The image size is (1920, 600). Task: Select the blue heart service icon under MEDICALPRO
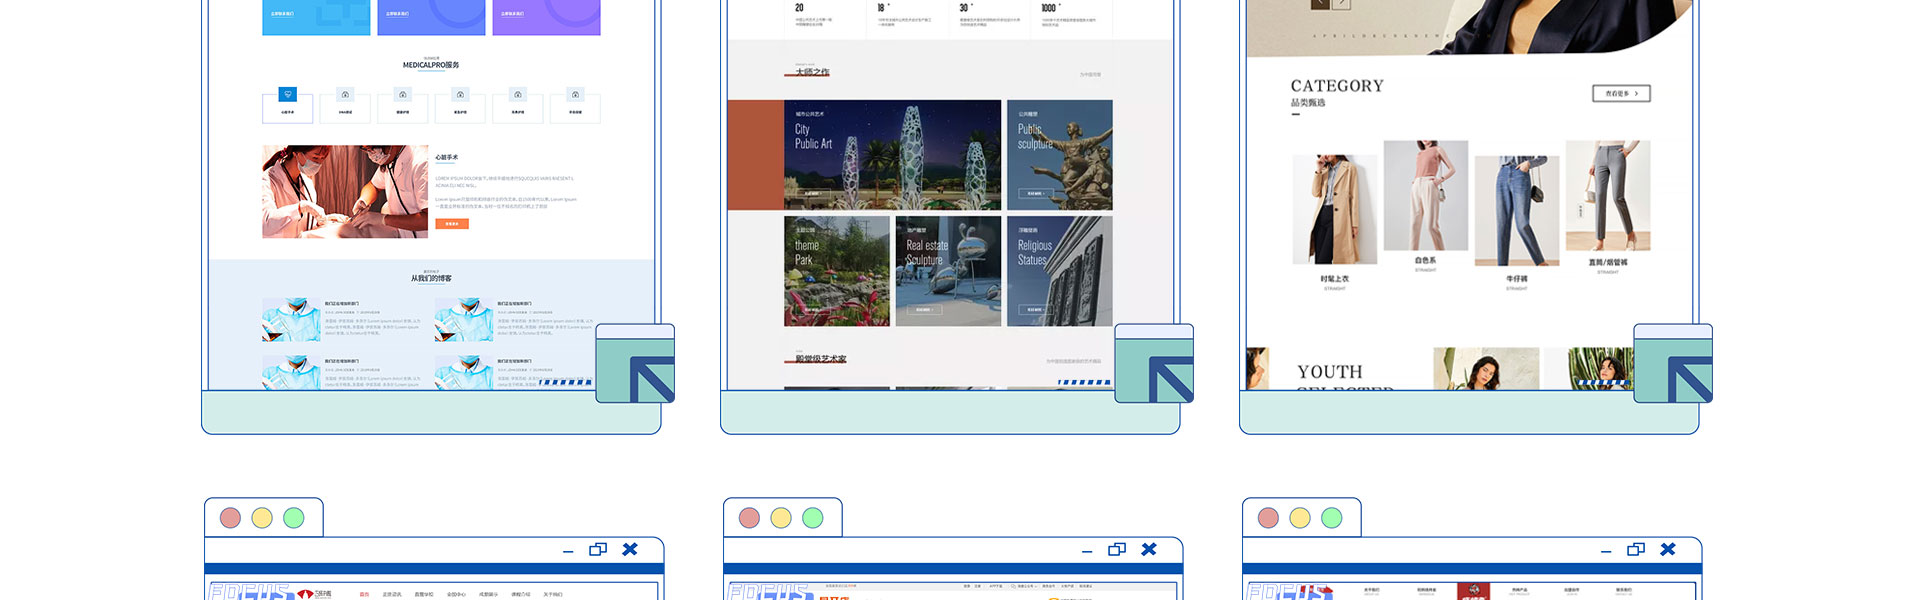point(288,95)
